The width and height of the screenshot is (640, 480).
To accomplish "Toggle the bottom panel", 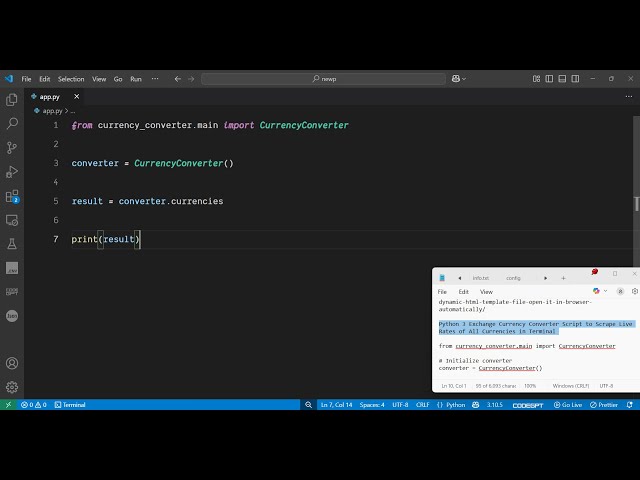I will pyautogui.click(x=562, y=79).
